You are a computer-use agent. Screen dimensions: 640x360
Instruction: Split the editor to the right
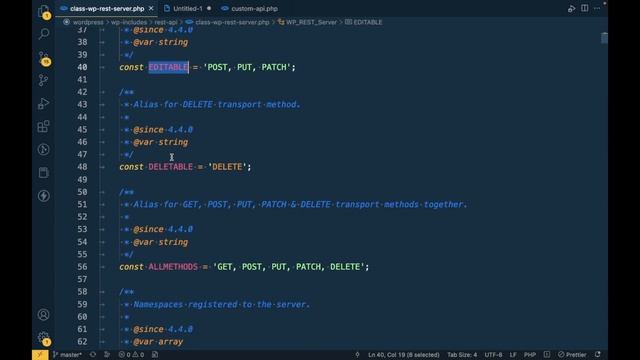(584, 8)
